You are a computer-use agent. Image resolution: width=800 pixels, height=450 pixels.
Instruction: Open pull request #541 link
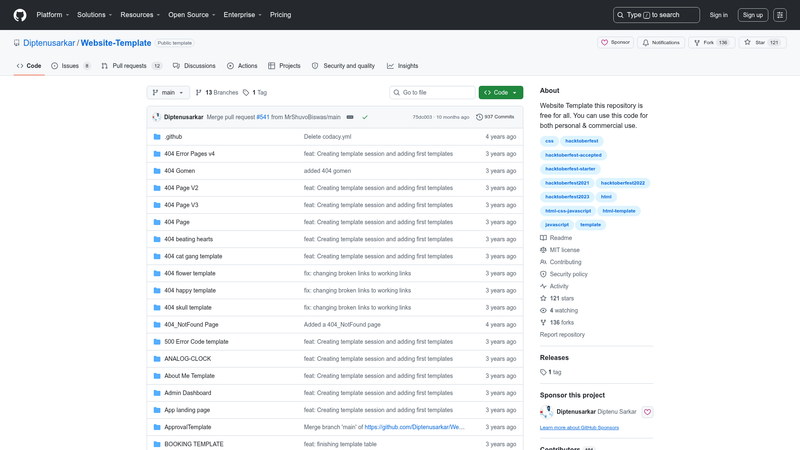point(263,117)
